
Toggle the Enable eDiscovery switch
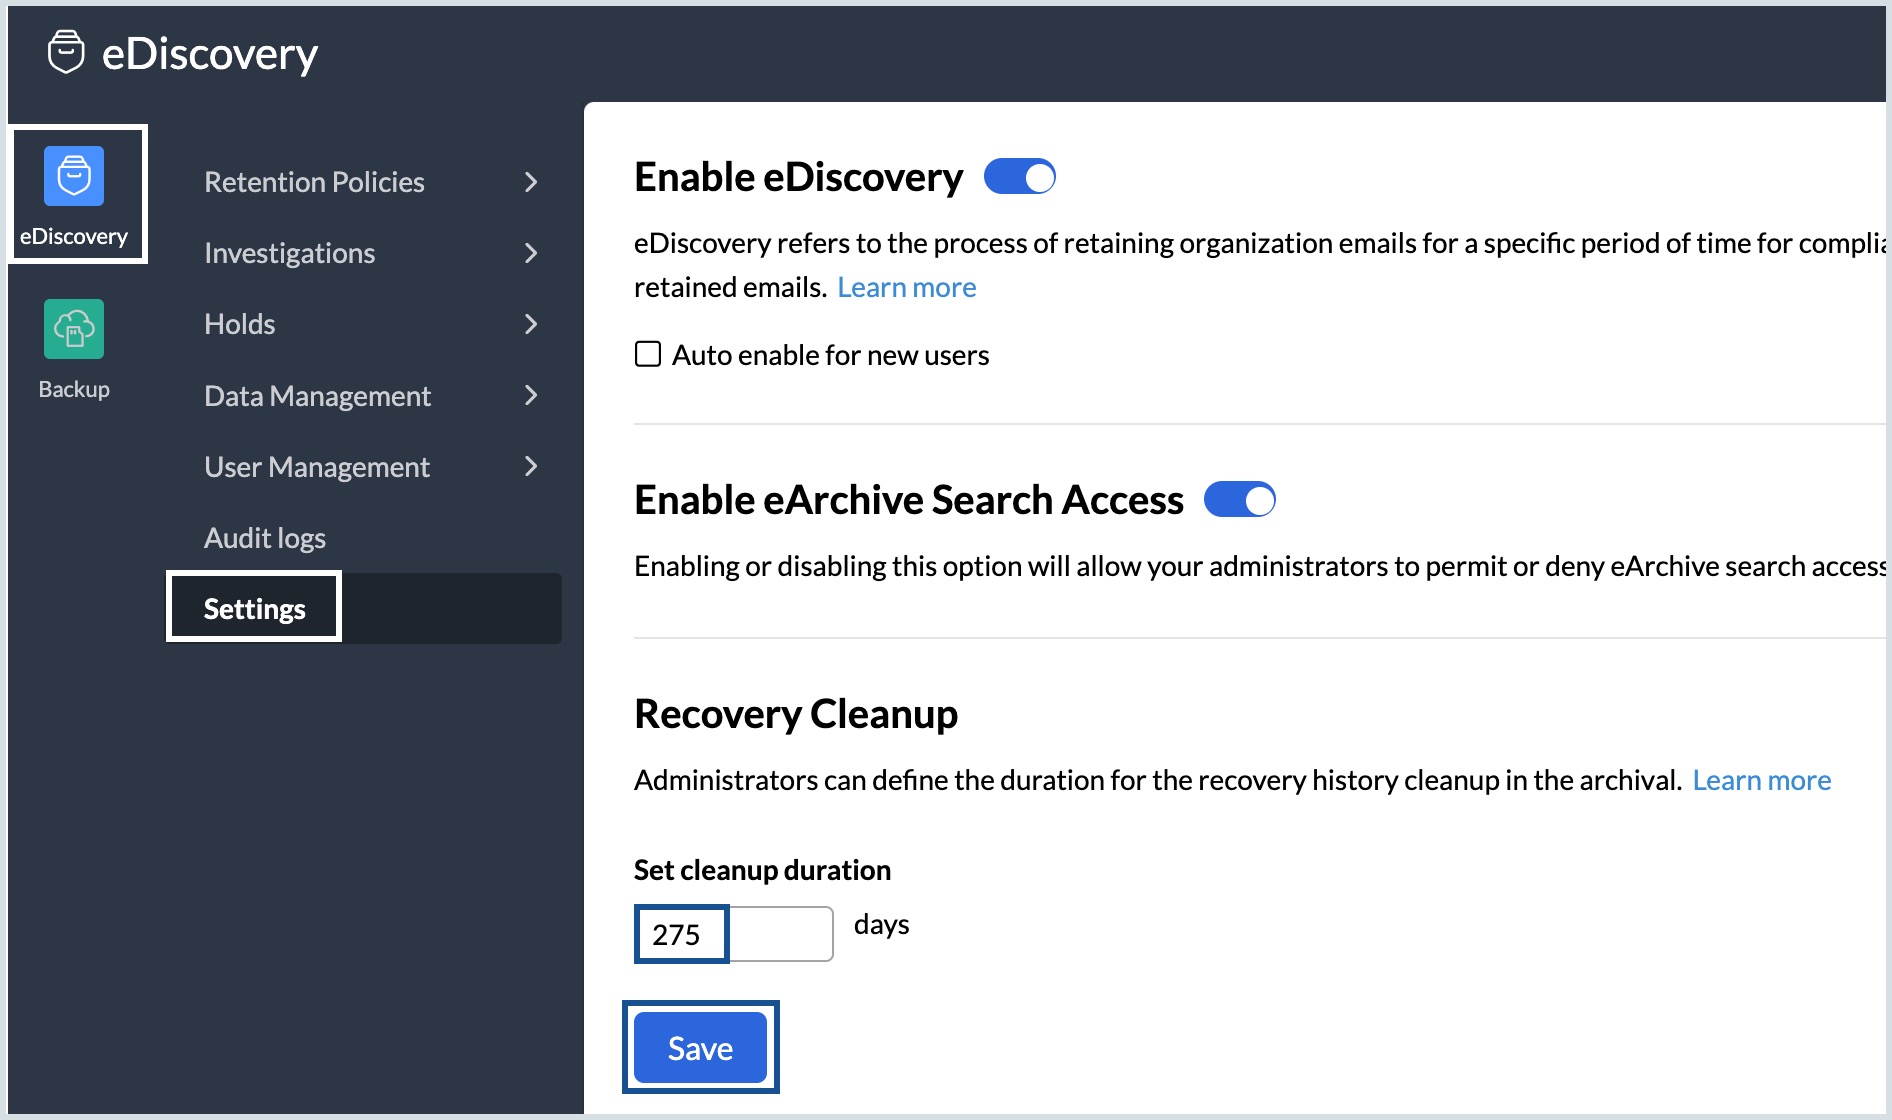click(1019, 177)
